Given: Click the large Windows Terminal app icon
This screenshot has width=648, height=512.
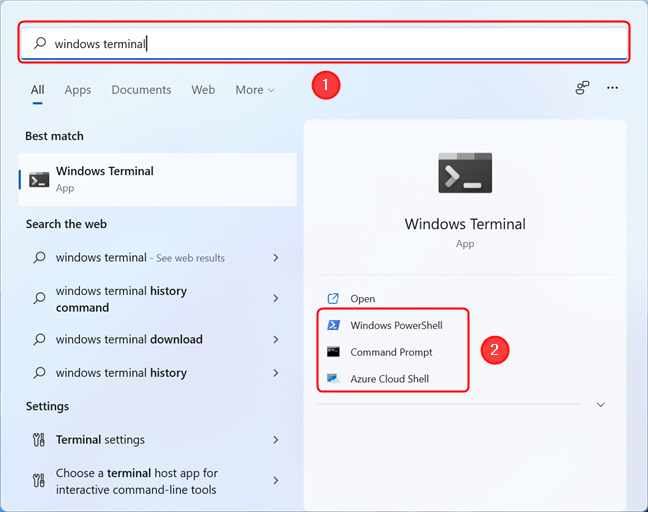Looking at the screenshot, I should pyautogui.click(x=465, y=173).
